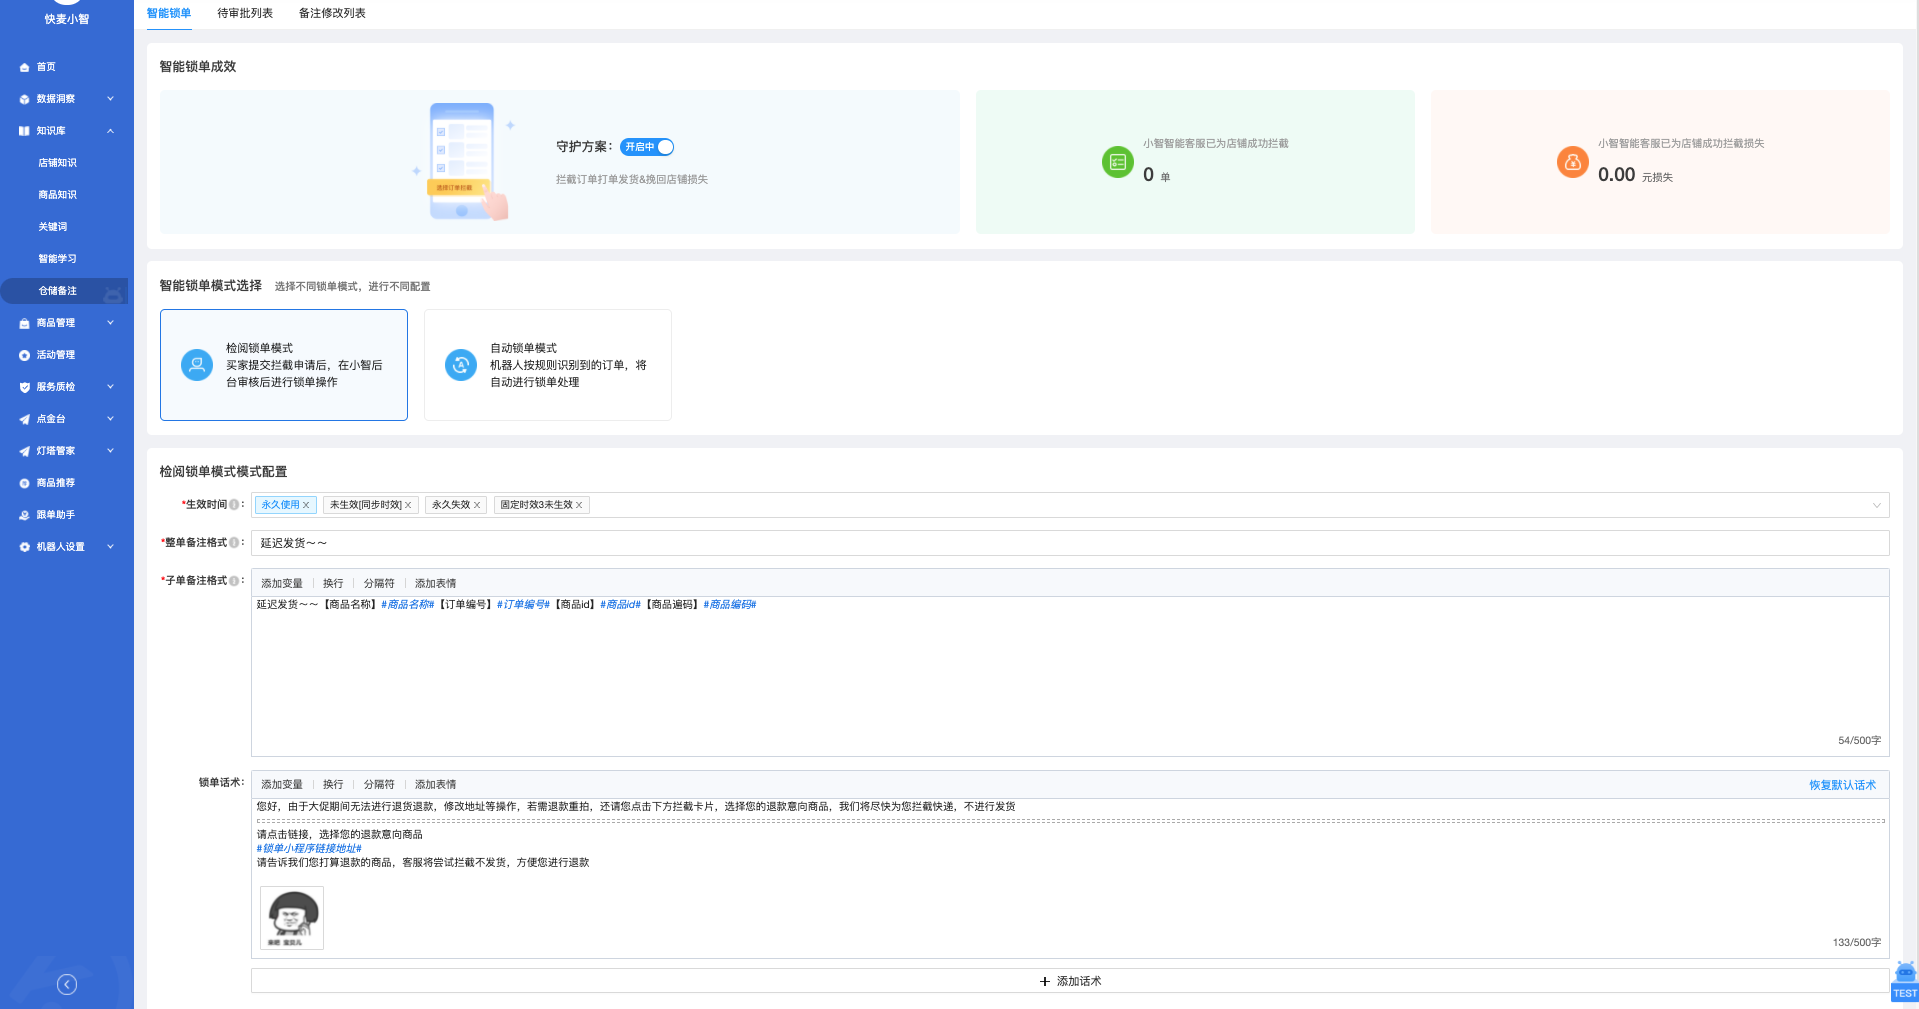Click 添加表情 in 子单备注格式 toolbar
The image size is (1919, 1009).
click(436, 583)
